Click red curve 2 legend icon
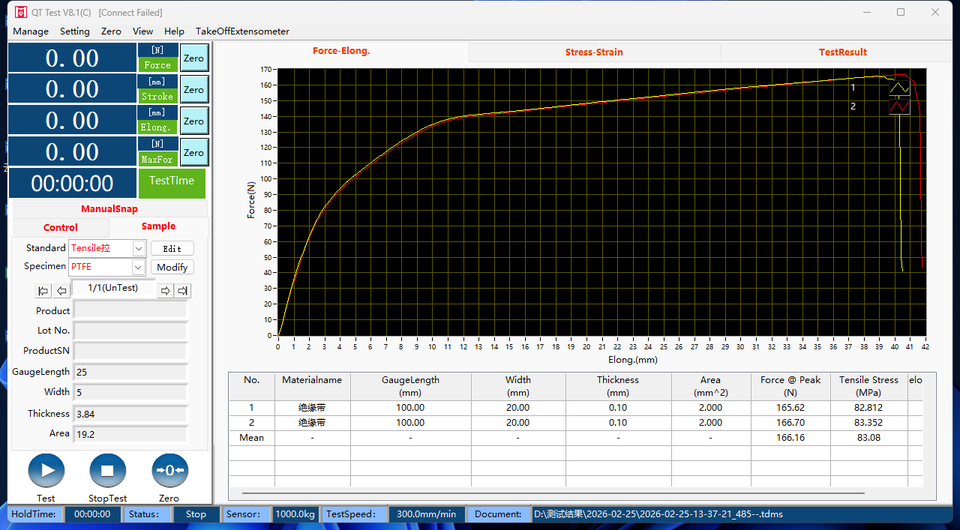The width and height of the screenshot is (960, 530). point(899,106)
